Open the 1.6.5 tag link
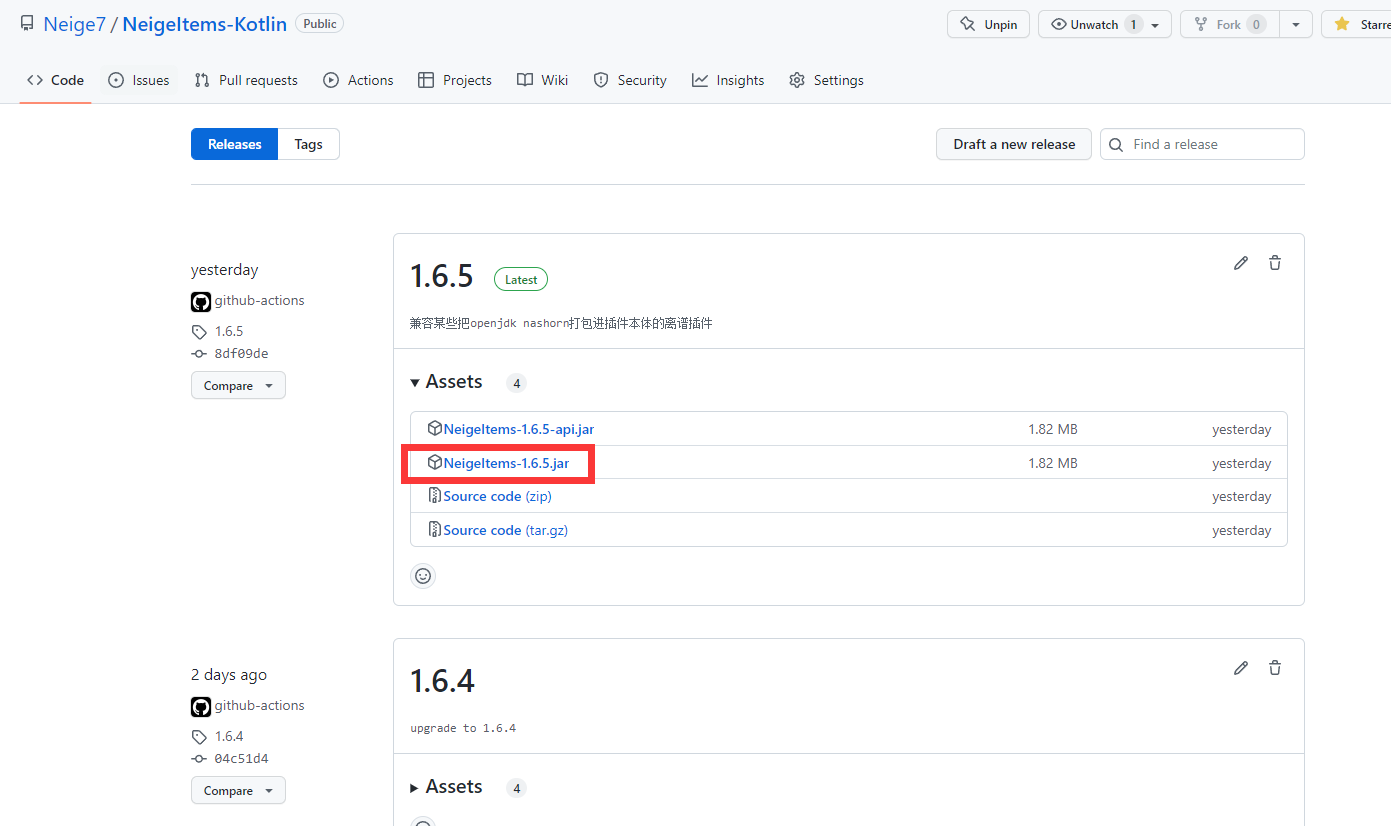The image size is (1391, 826). click(229, 331)
